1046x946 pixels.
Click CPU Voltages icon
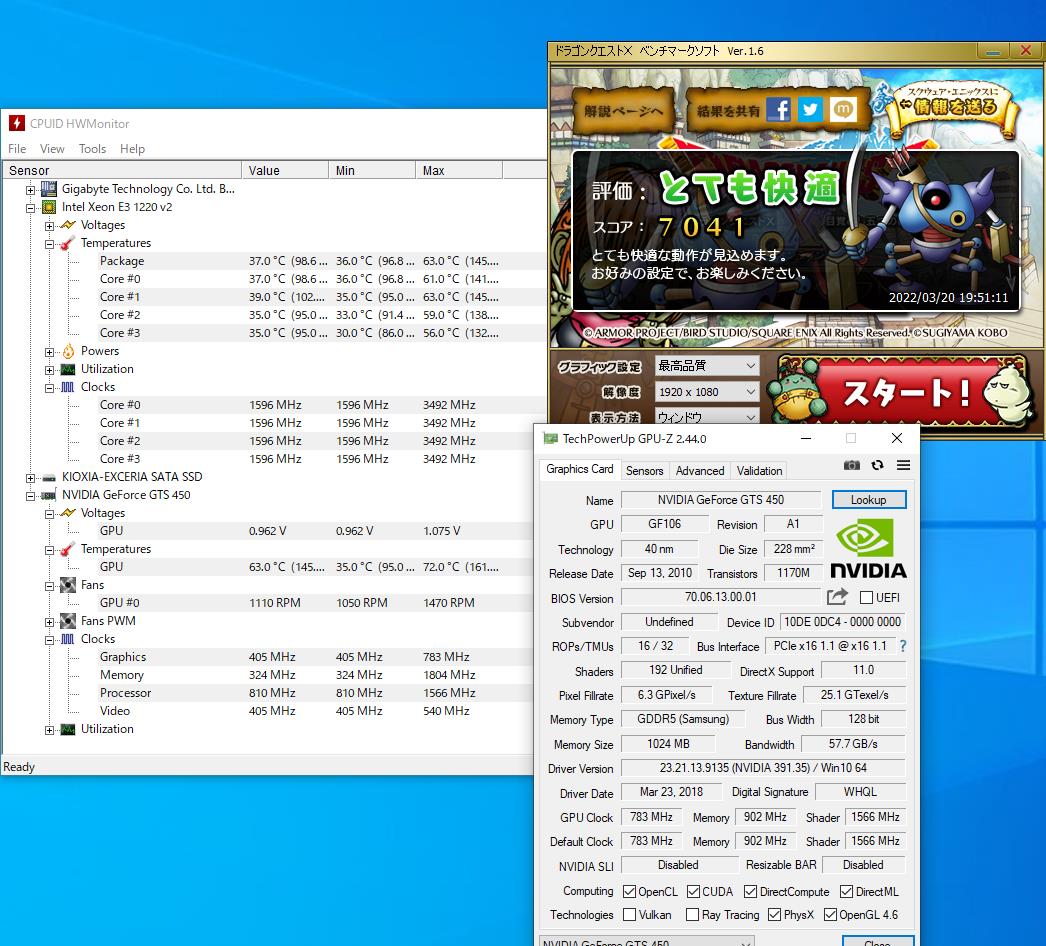click(x=68, y=225)
